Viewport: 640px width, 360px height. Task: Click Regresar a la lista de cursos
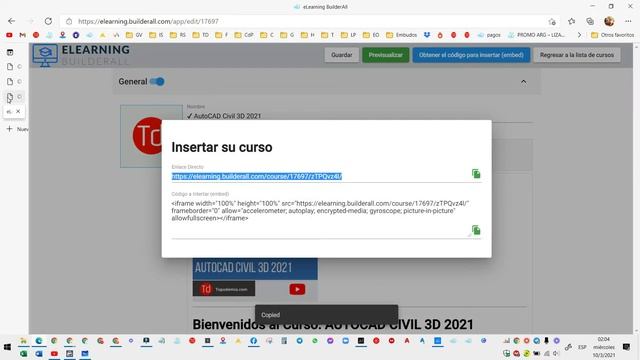(x=577, y=55)
